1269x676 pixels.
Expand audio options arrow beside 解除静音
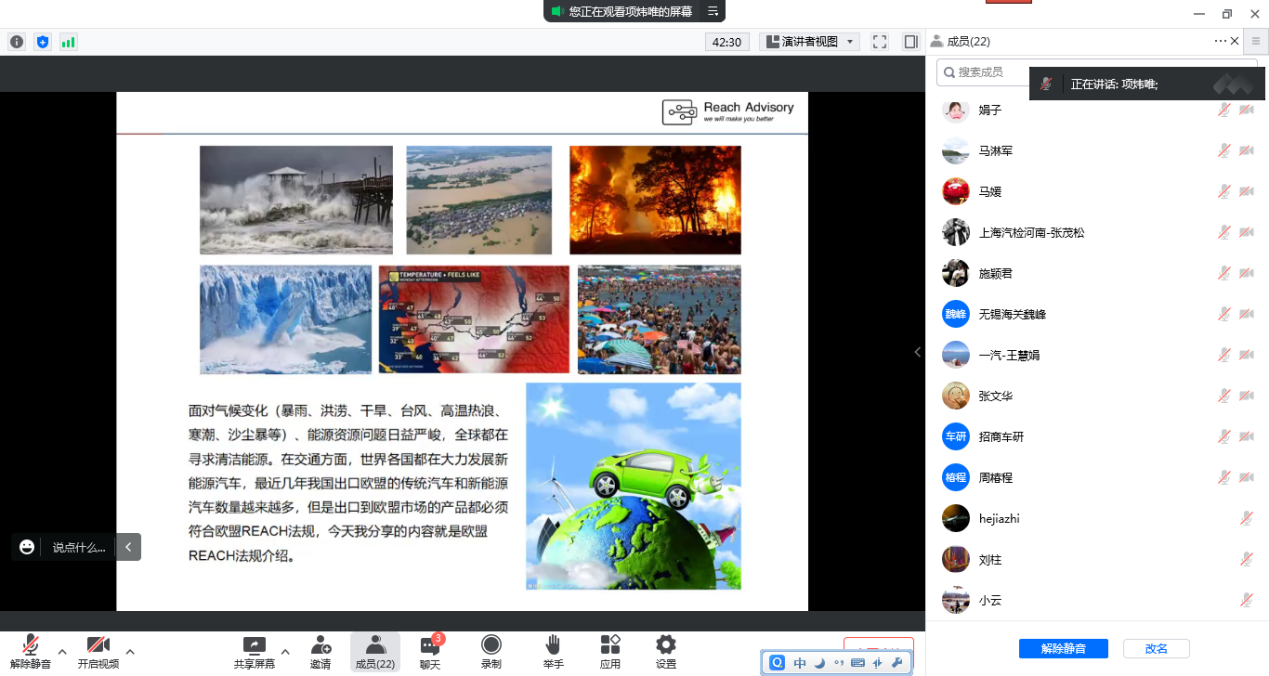[62, 652]
